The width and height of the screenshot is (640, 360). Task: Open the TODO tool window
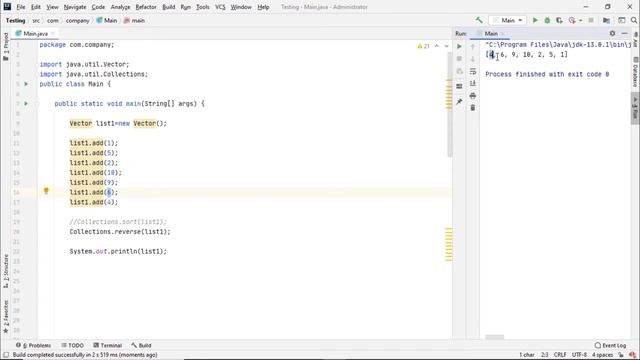pyautogui.click(x=73, y=345)
